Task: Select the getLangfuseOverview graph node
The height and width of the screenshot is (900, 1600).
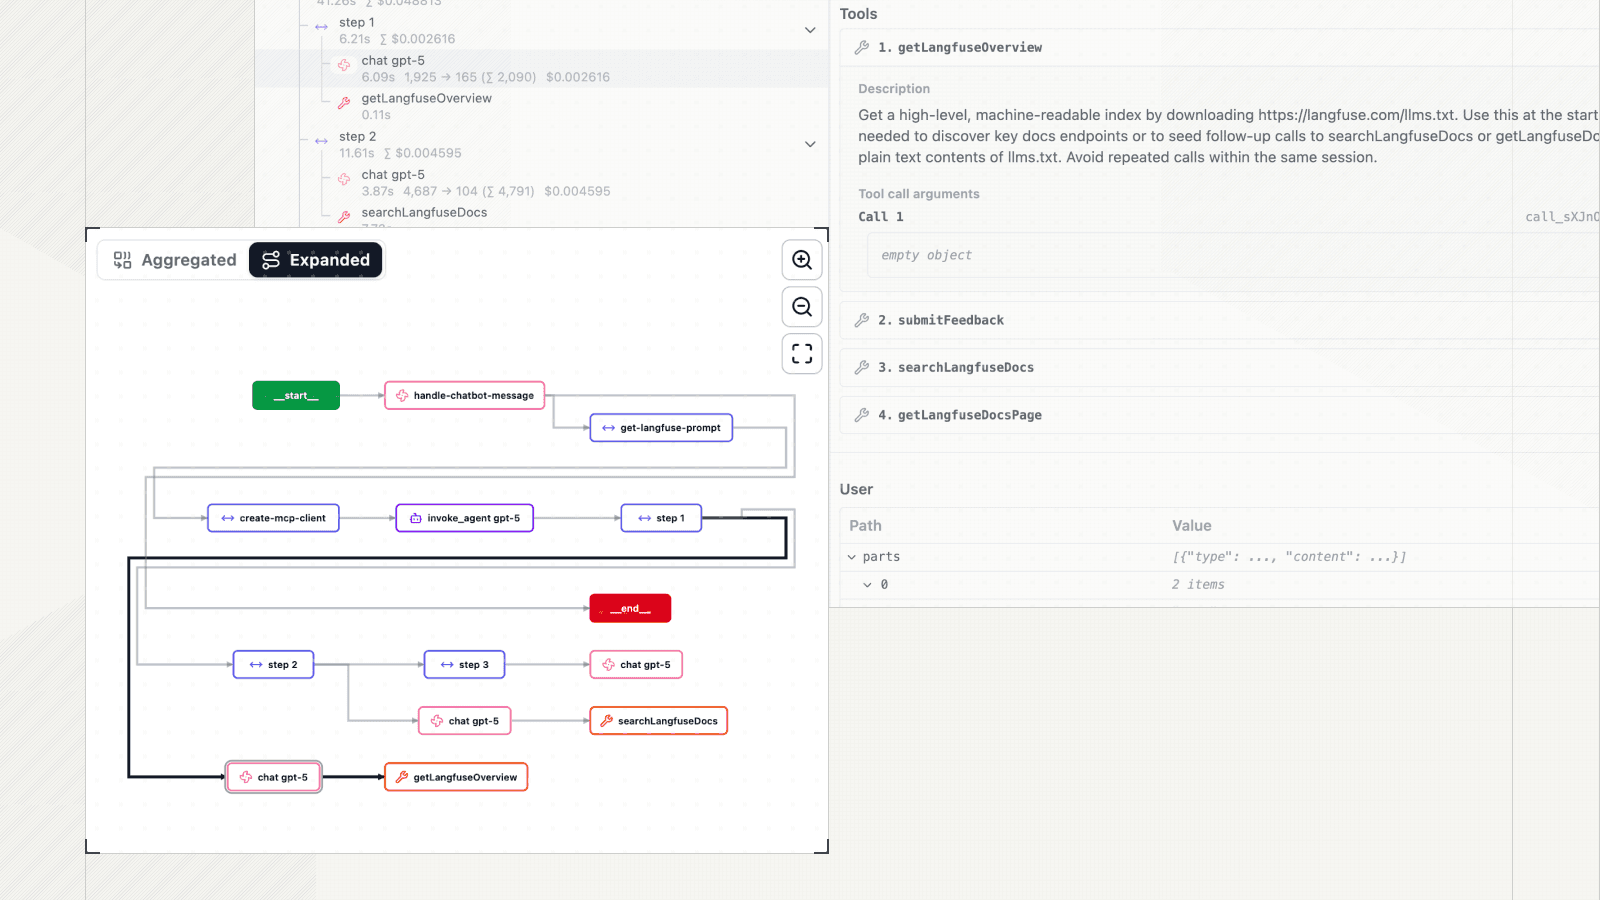Action: tap(456, 777)
